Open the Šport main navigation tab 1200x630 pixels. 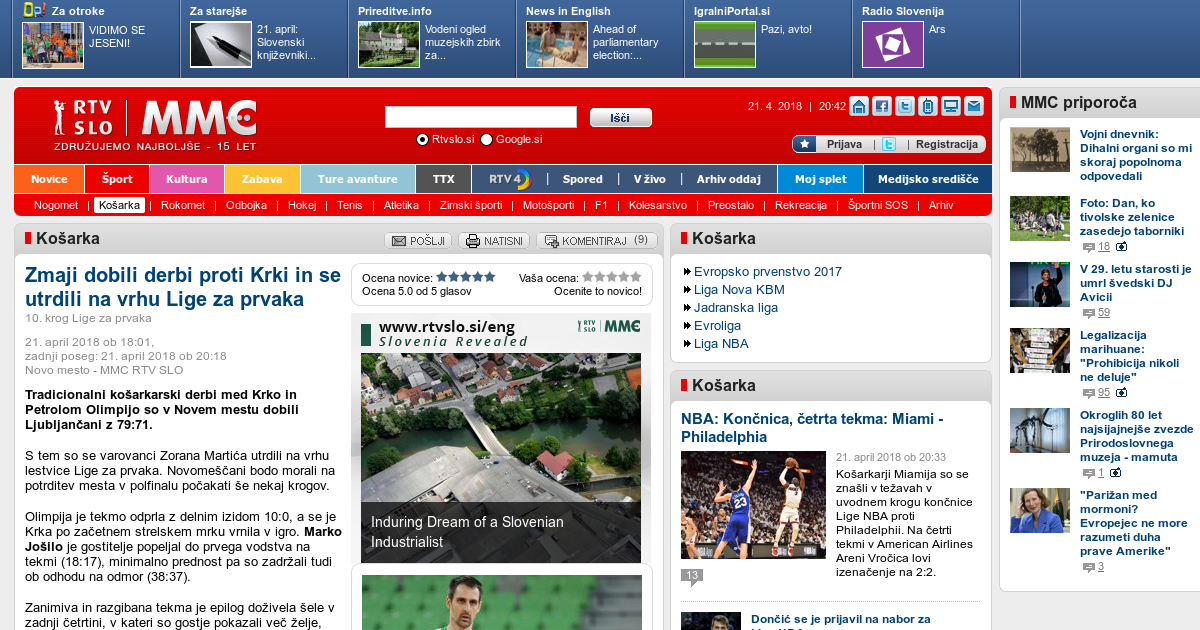pyautogui.click(x=116, y=179)
